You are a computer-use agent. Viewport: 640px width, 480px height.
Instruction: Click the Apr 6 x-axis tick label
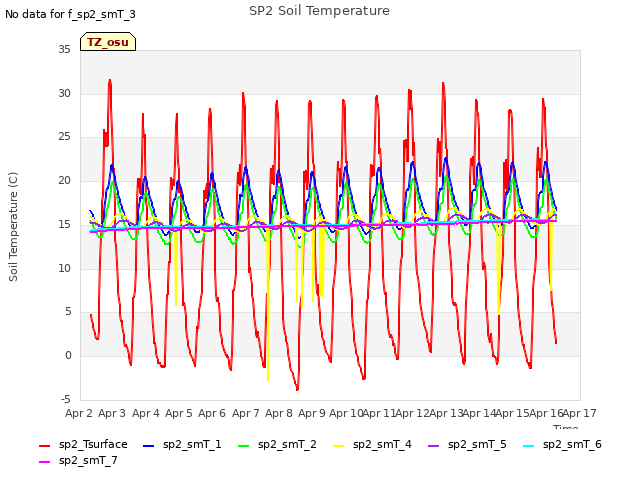(x=212, y=413)
